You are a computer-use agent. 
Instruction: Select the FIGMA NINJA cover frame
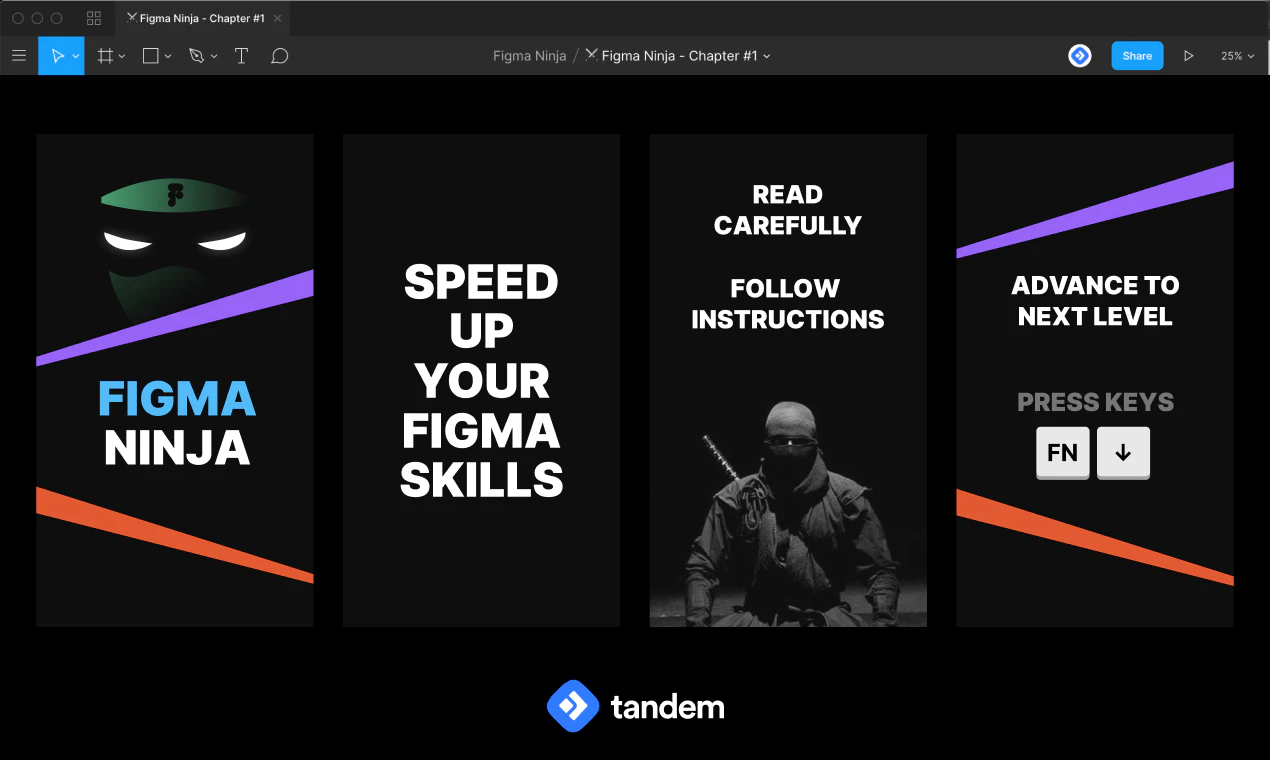[x=175, y=380]
